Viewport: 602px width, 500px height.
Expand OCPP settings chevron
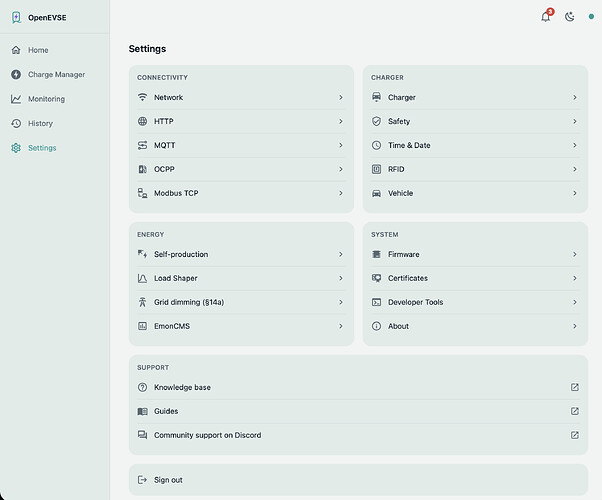tap(341, 169)
